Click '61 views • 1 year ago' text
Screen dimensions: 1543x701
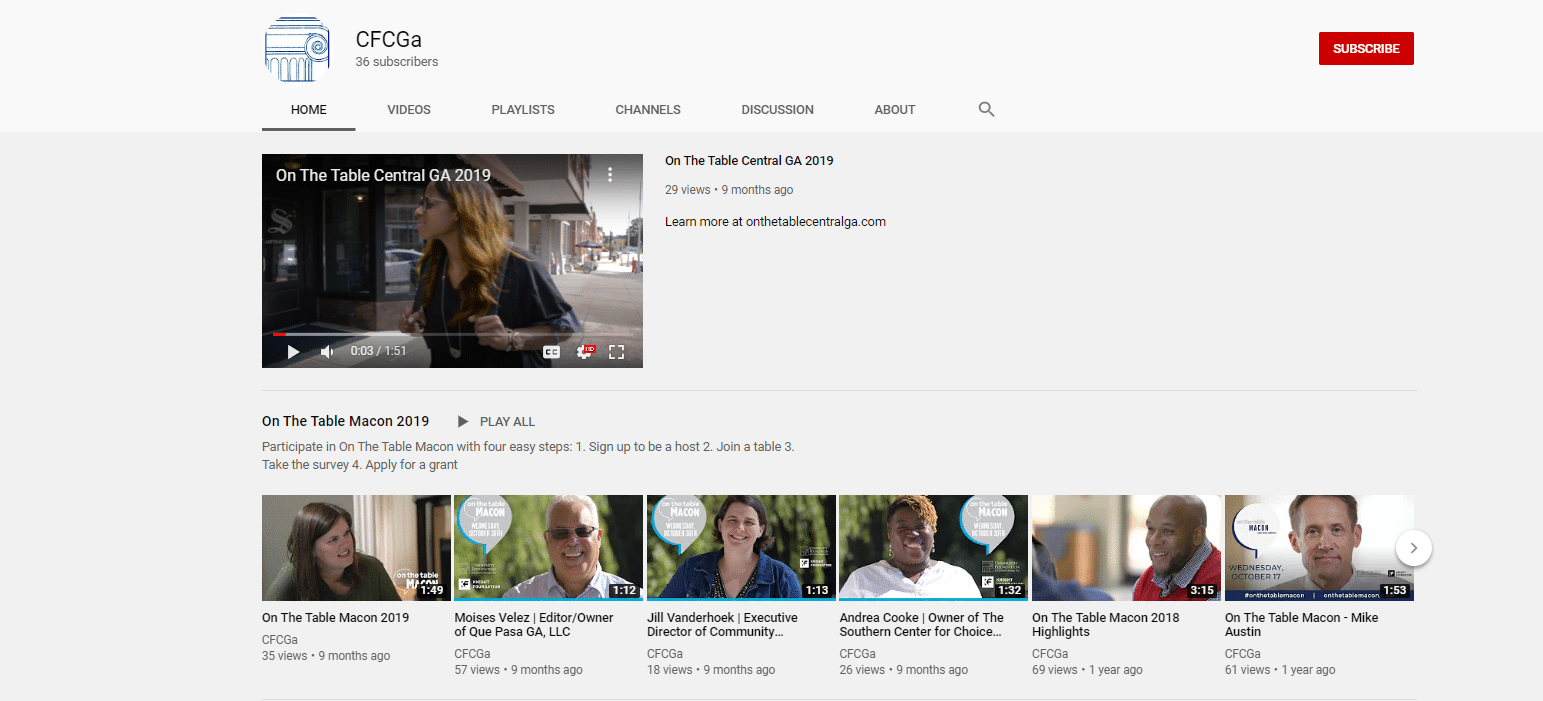click(1280, 670)
